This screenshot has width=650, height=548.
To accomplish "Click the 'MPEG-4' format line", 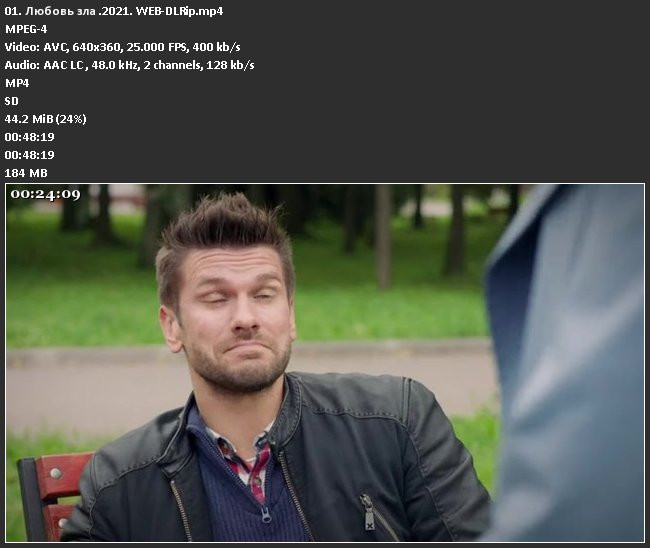I will coord(26,29).
